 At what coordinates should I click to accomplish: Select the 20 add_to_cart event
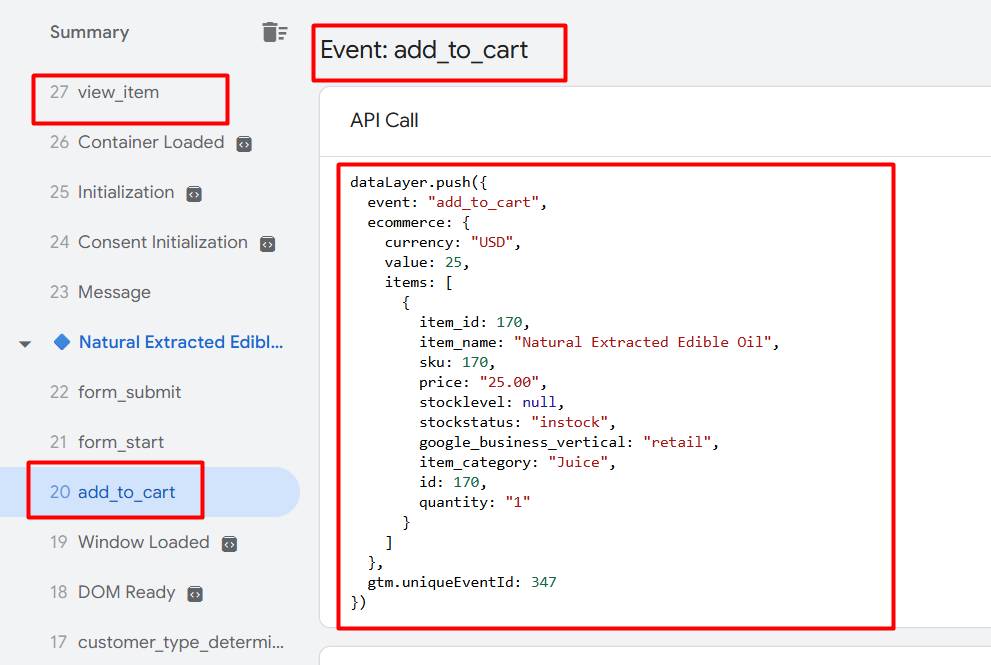(x=126, y=492)
